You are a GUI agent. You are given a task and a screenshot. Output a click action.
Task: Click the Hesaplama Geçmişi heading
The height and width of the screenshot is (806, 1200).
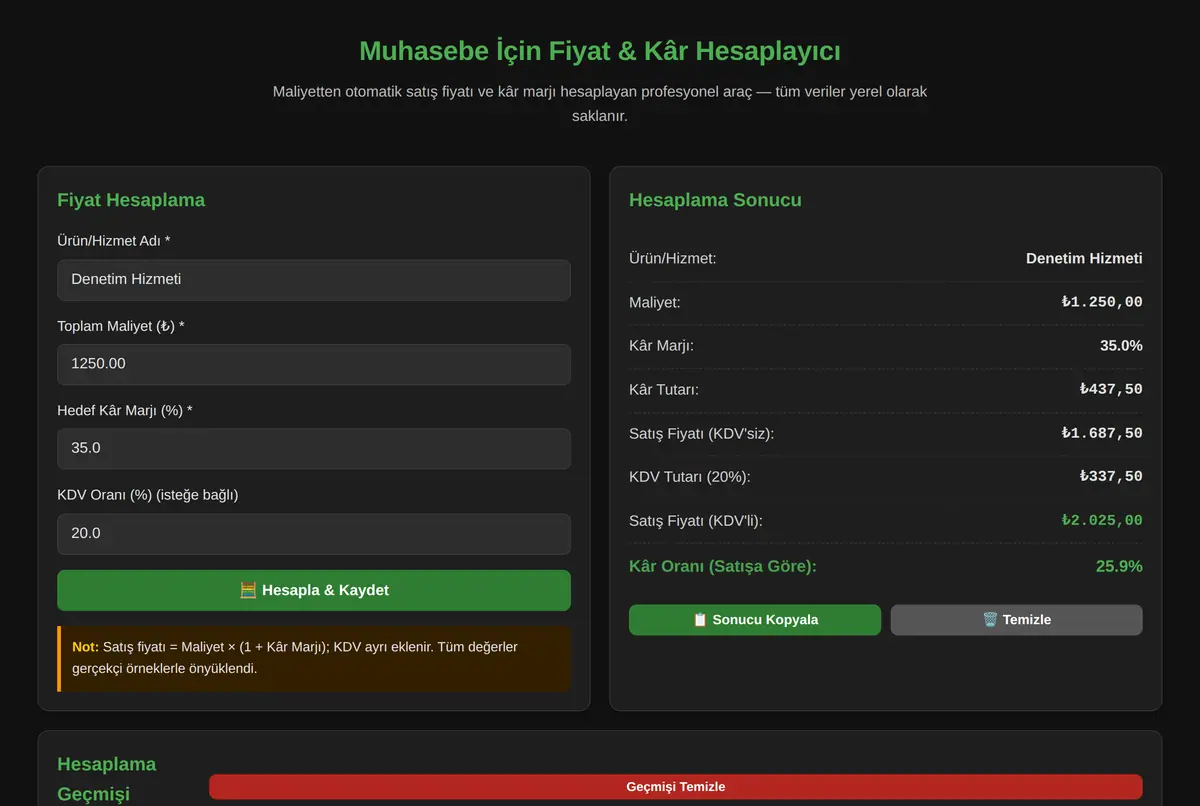coord(107,779)
